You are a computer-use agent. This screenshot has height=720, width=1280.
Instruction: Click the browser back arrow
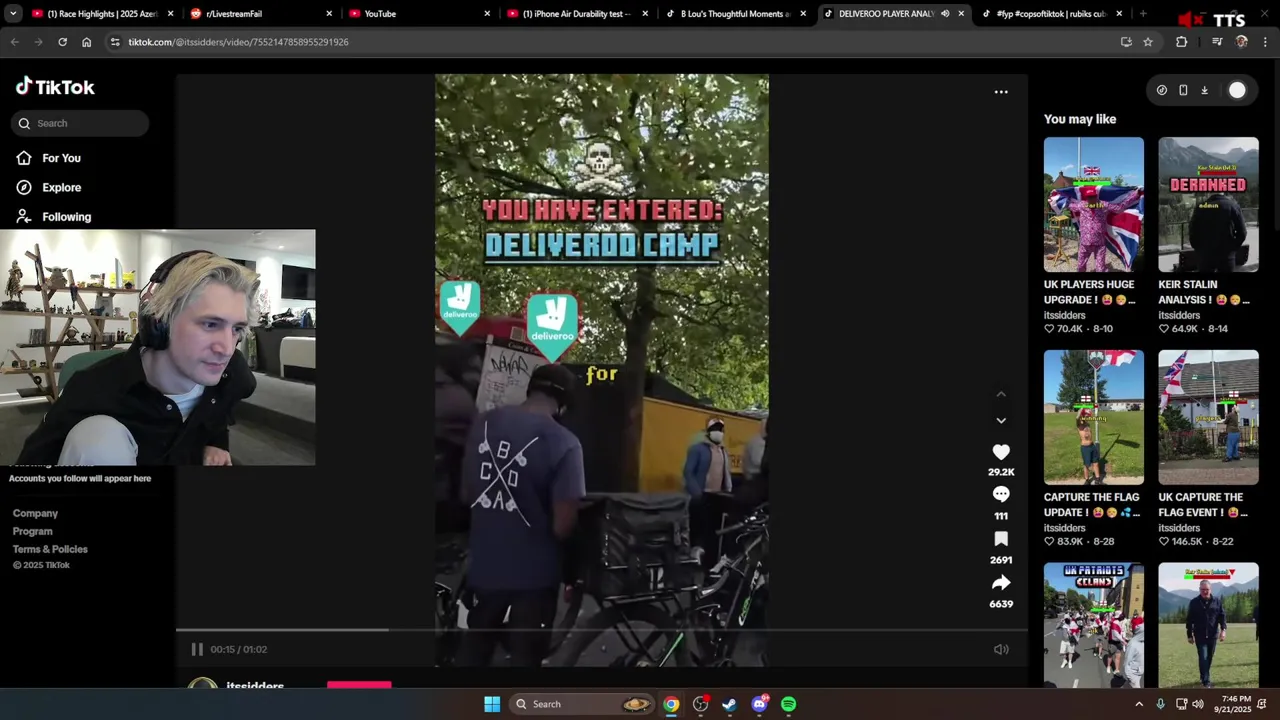pyautogui.click(x=14, y=42)
